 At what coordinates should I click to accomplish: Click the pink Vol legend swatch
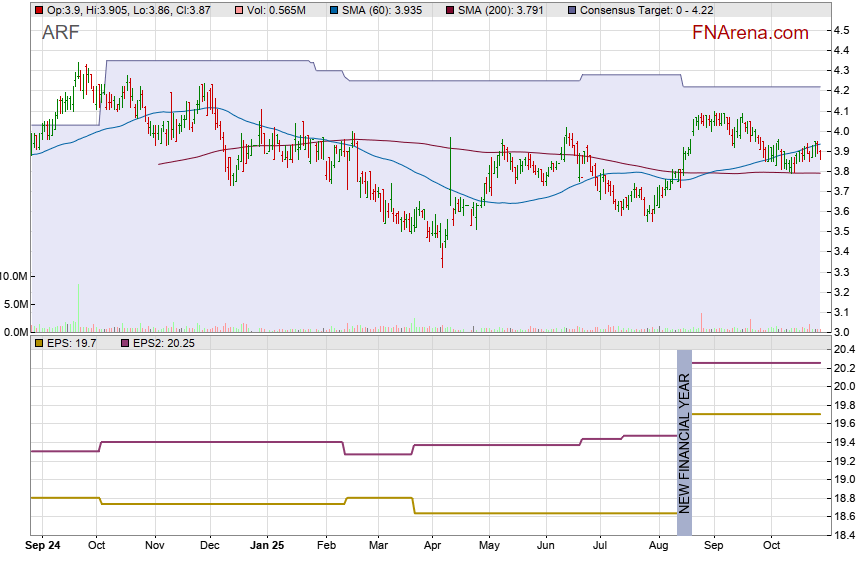point(236,10)
